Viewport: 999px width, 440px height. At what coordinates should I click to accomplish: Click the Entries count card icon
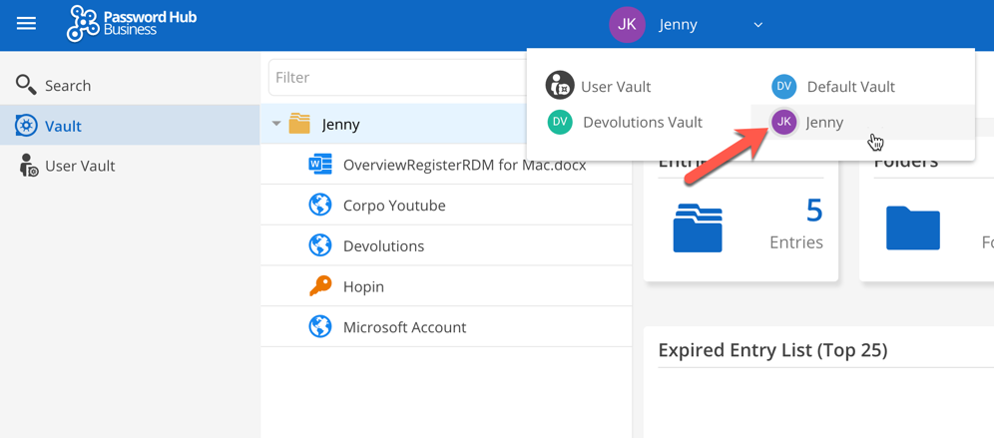click(x=697, y=227)
